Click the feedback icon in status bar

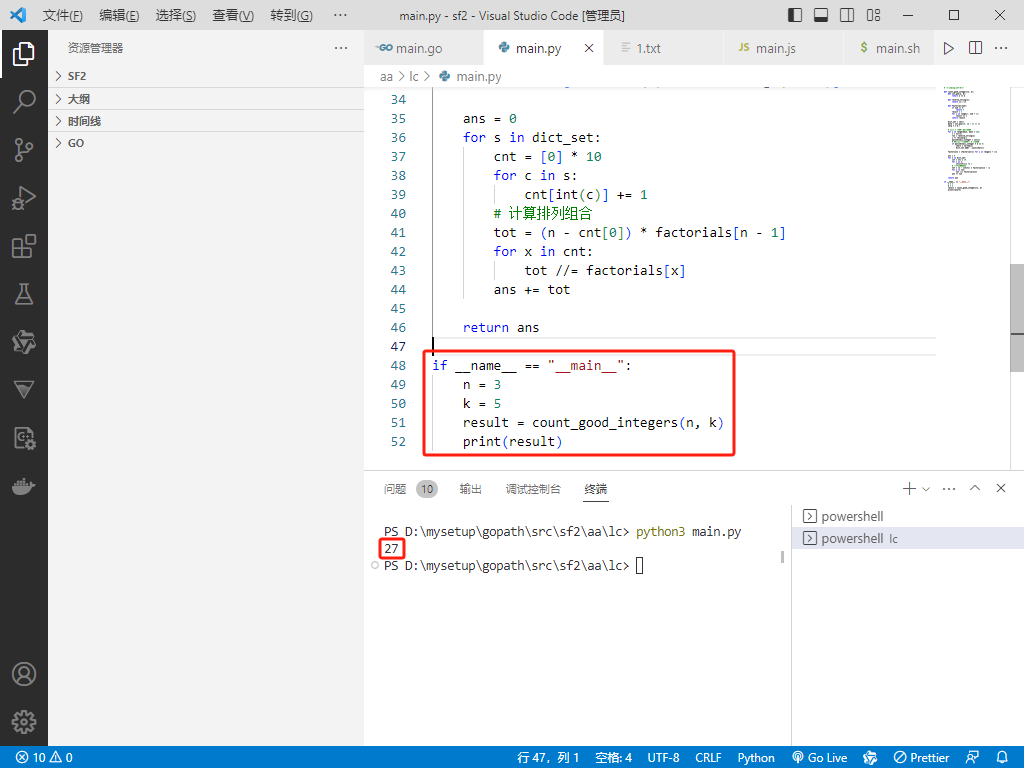pyautogui.click(x=972, y=758)
